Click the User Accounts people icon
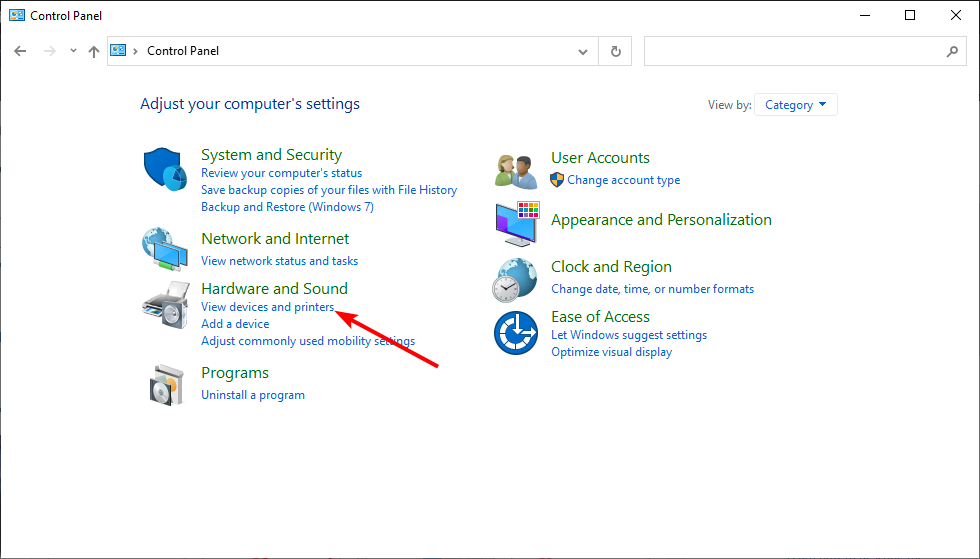 pyautogui.click(x=516, y=170)
